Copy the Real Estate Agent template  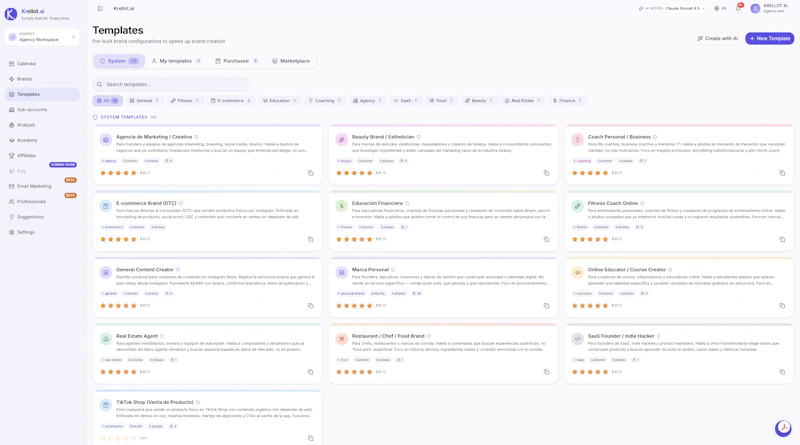310,372
